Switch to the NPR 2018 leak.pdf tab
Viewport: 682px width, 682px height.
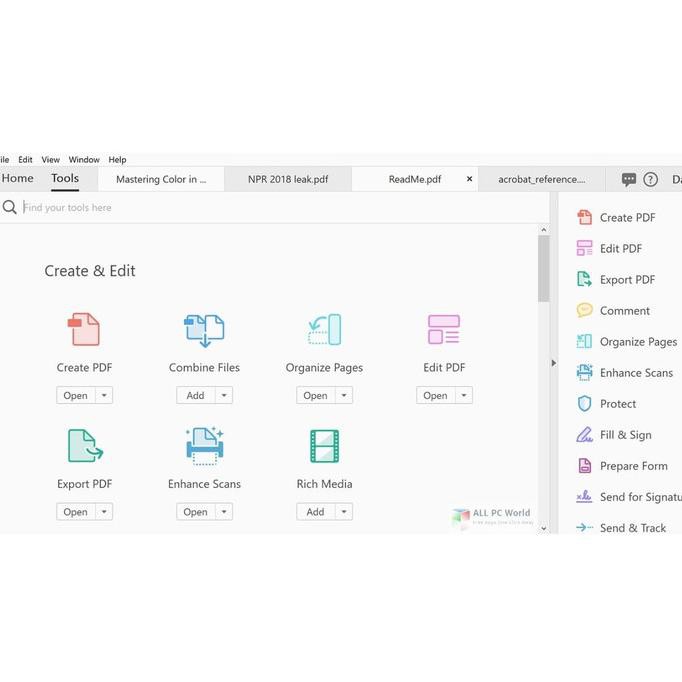(288, 179)
